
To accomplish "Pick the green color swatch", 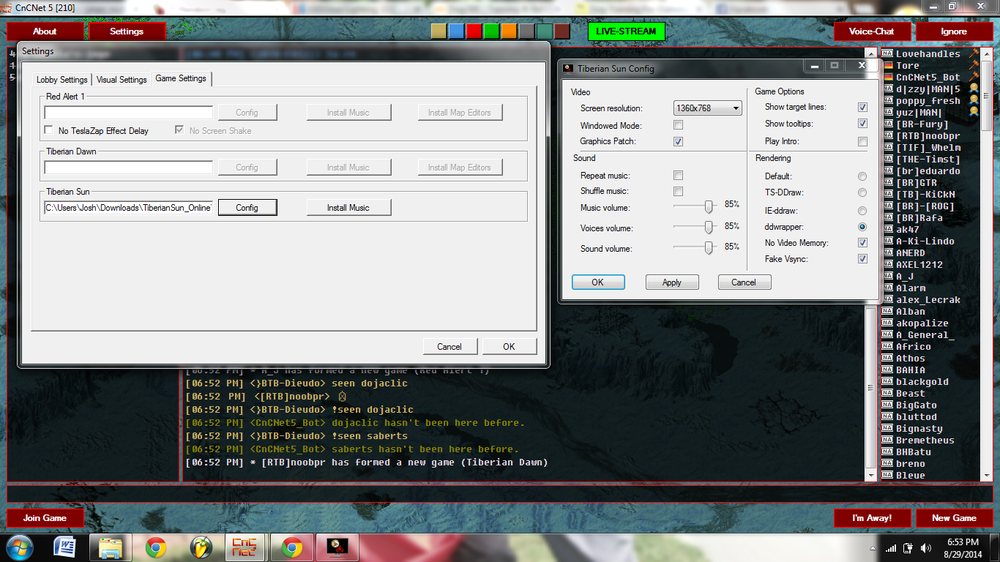I will click(491, 31).
